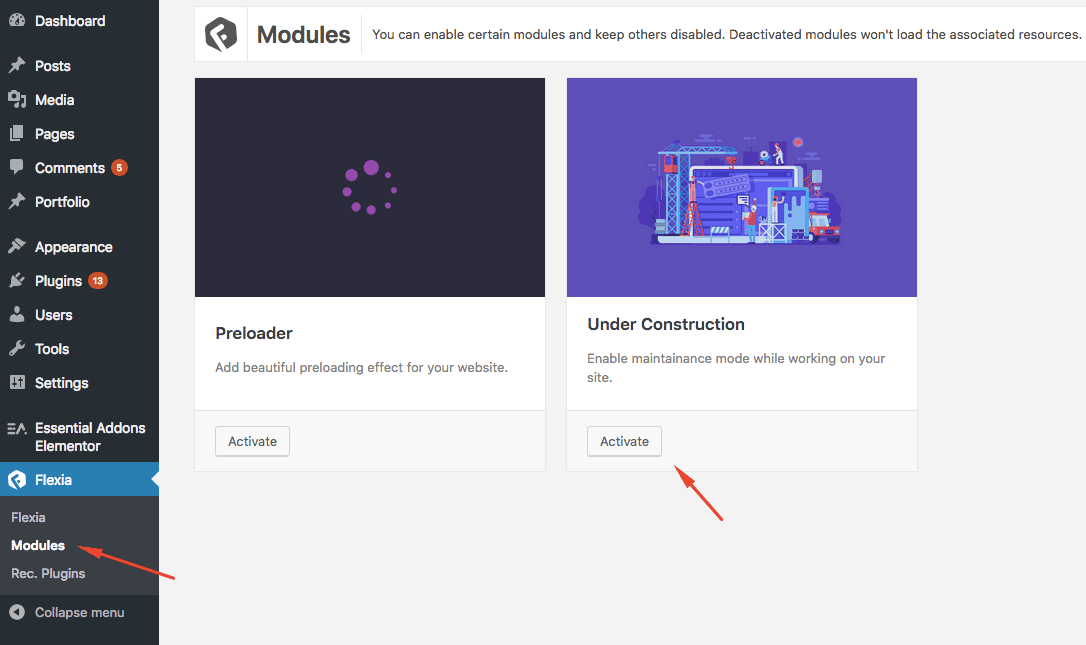Click the Essential Addons EA icon
Screen dimensions: 1086x645
[x=17, y=428]
